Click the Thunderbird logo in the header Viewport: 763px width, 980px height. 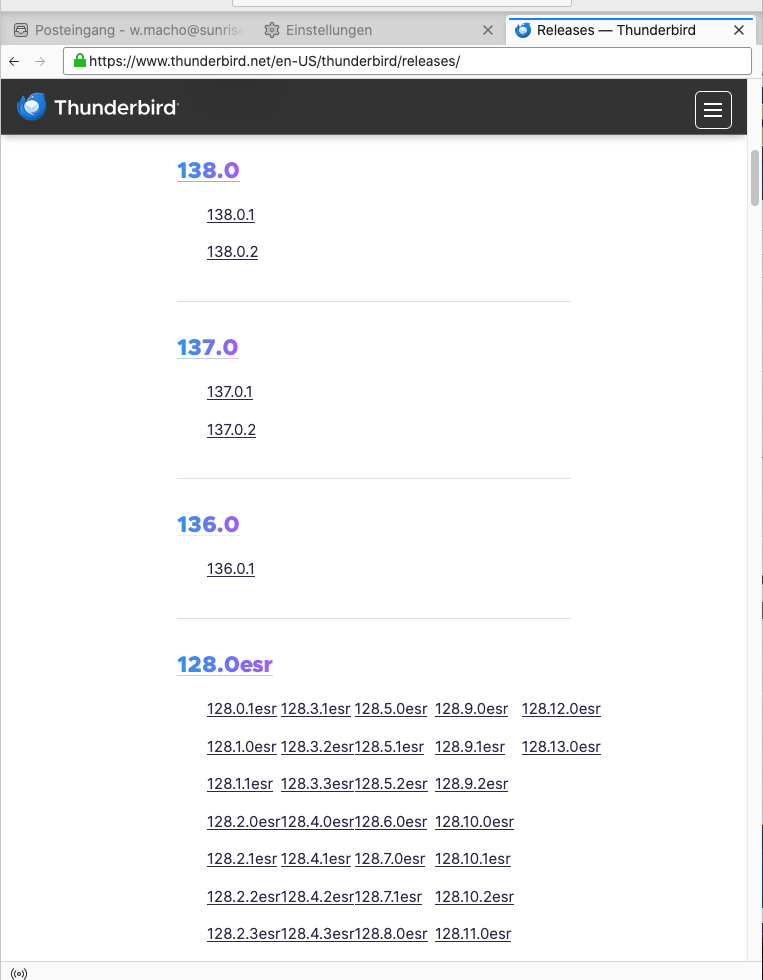98,107
